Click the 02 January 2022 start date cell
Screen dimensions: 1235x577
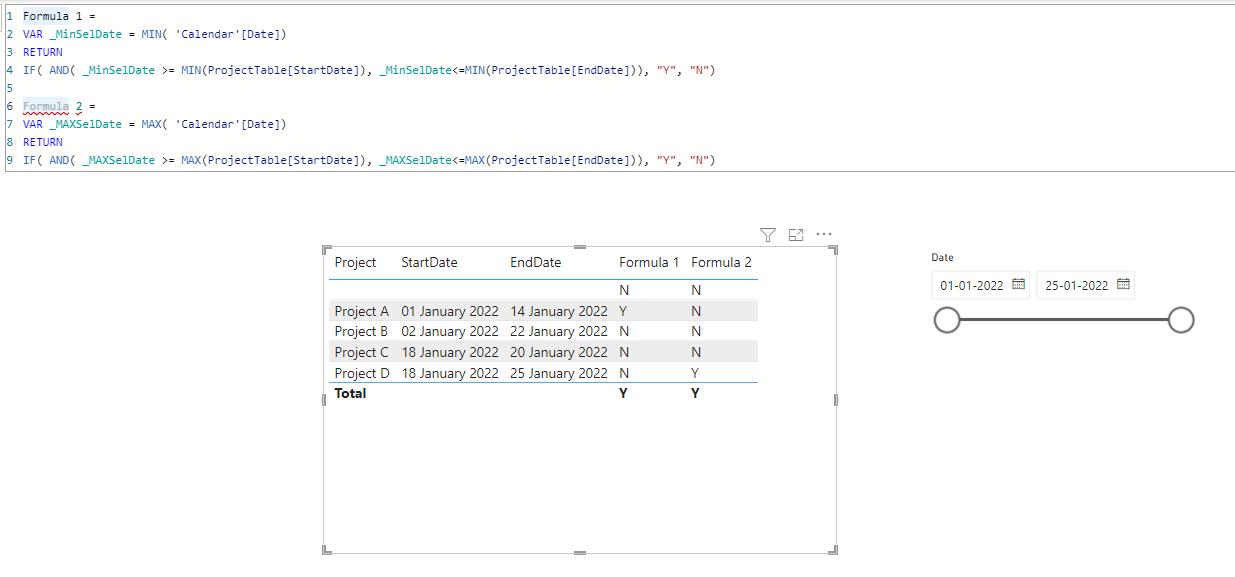point(449,331)
